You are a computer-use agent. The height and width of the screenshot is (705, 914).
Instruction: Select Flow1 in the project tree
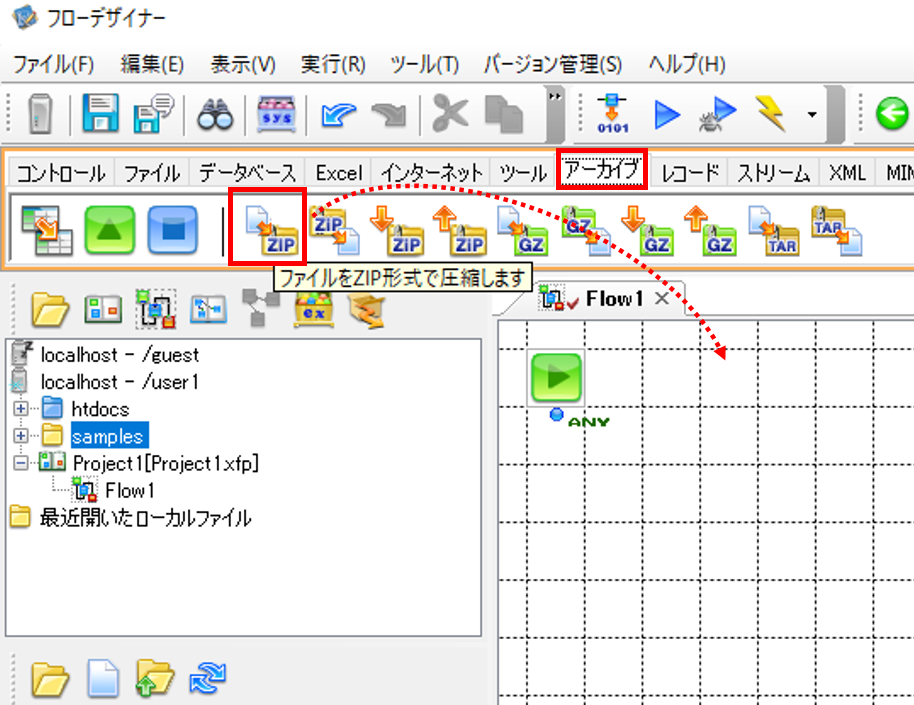coord(130,490)
